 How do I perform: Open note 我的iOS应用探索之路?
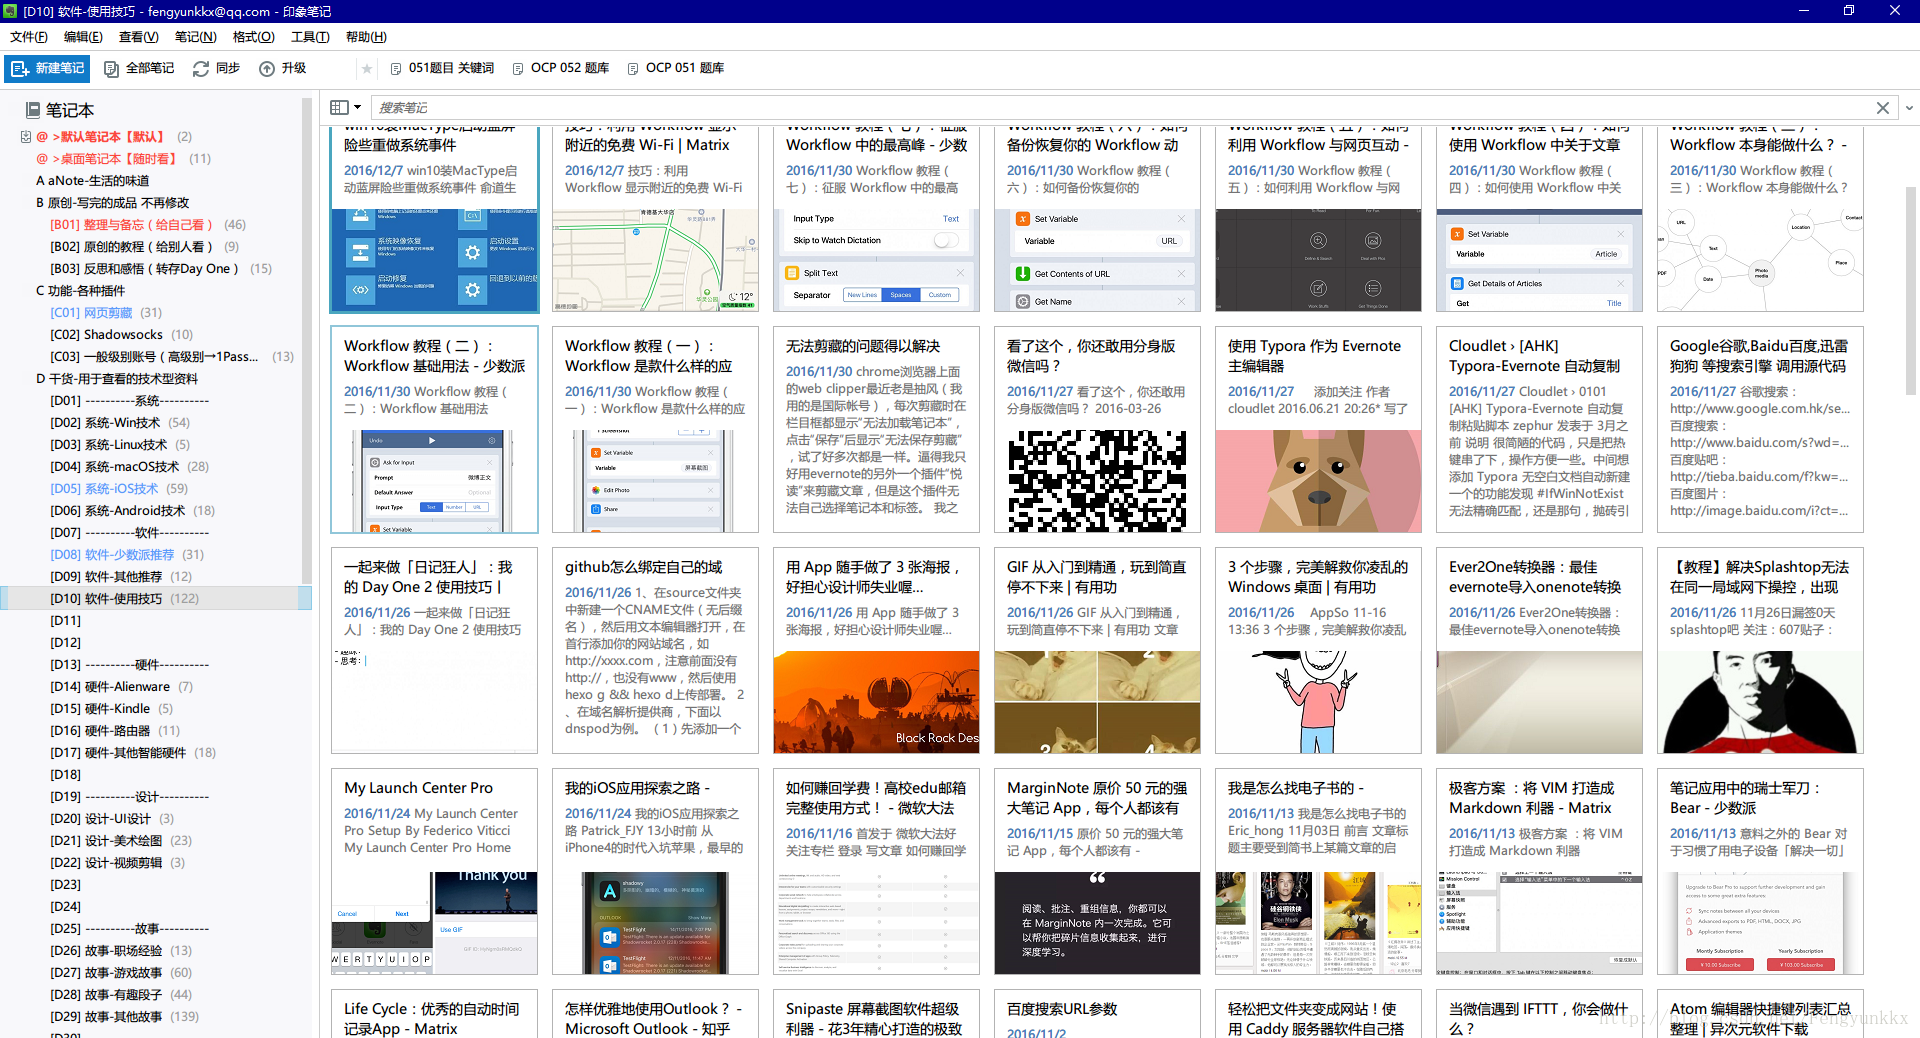[655, 871]
